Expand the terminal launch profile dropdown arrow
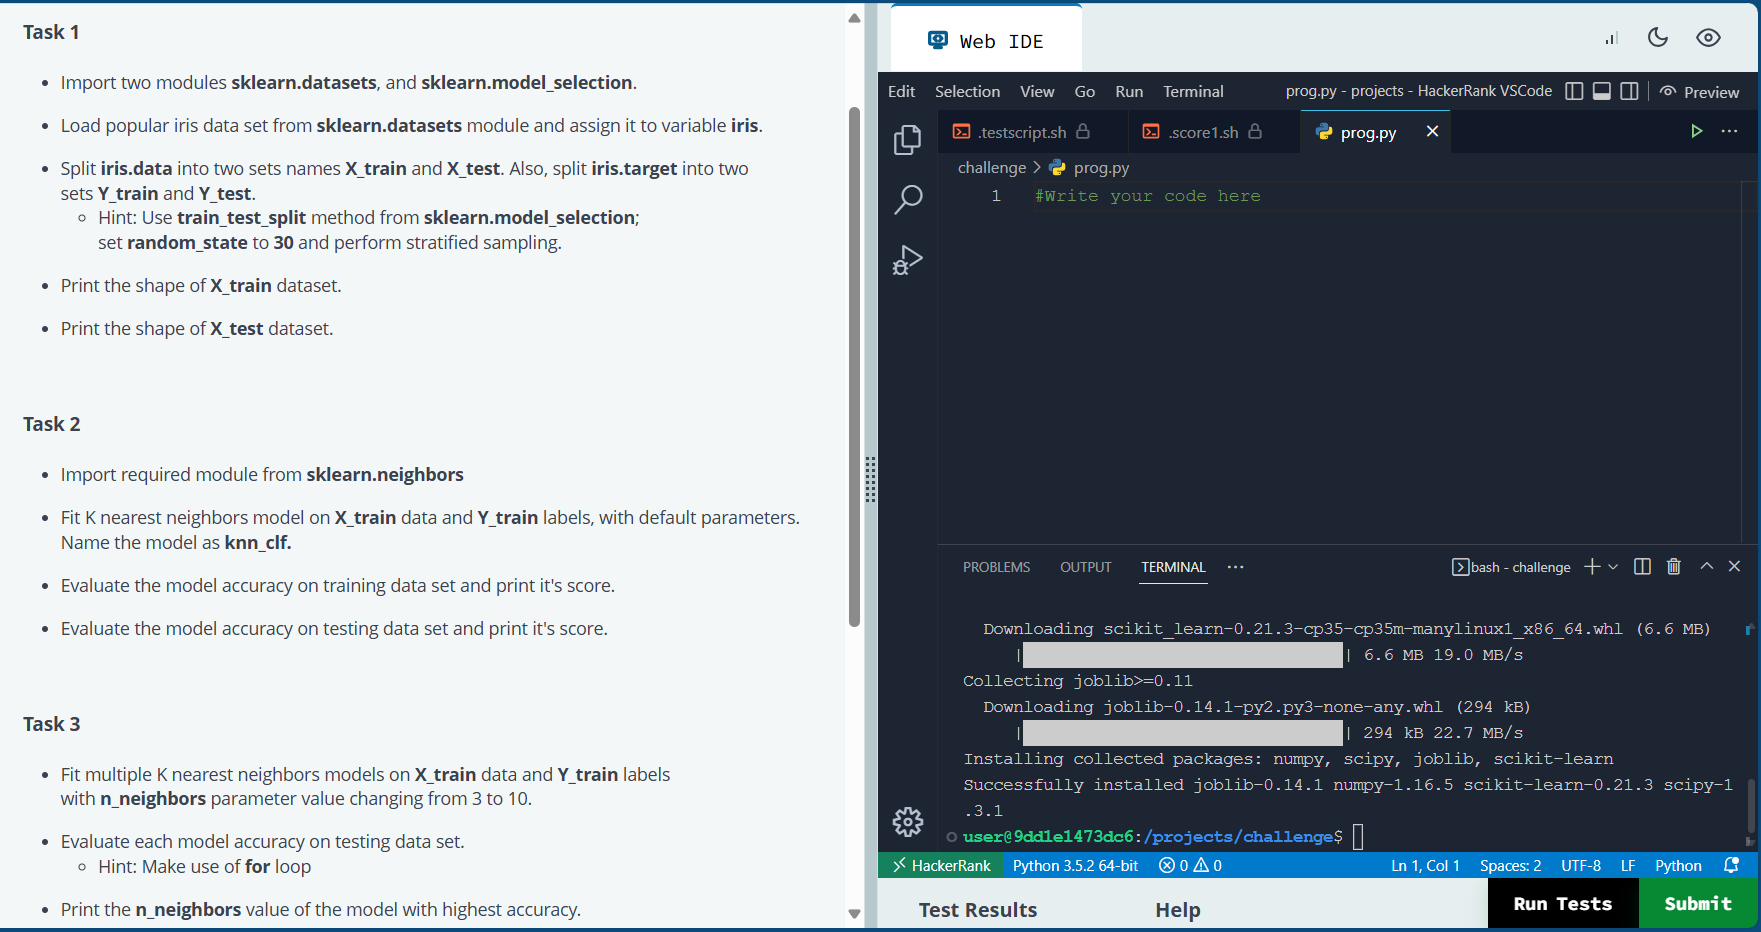The width and height of the screenshot is (1761, 932). click(x=1612, y=567)
